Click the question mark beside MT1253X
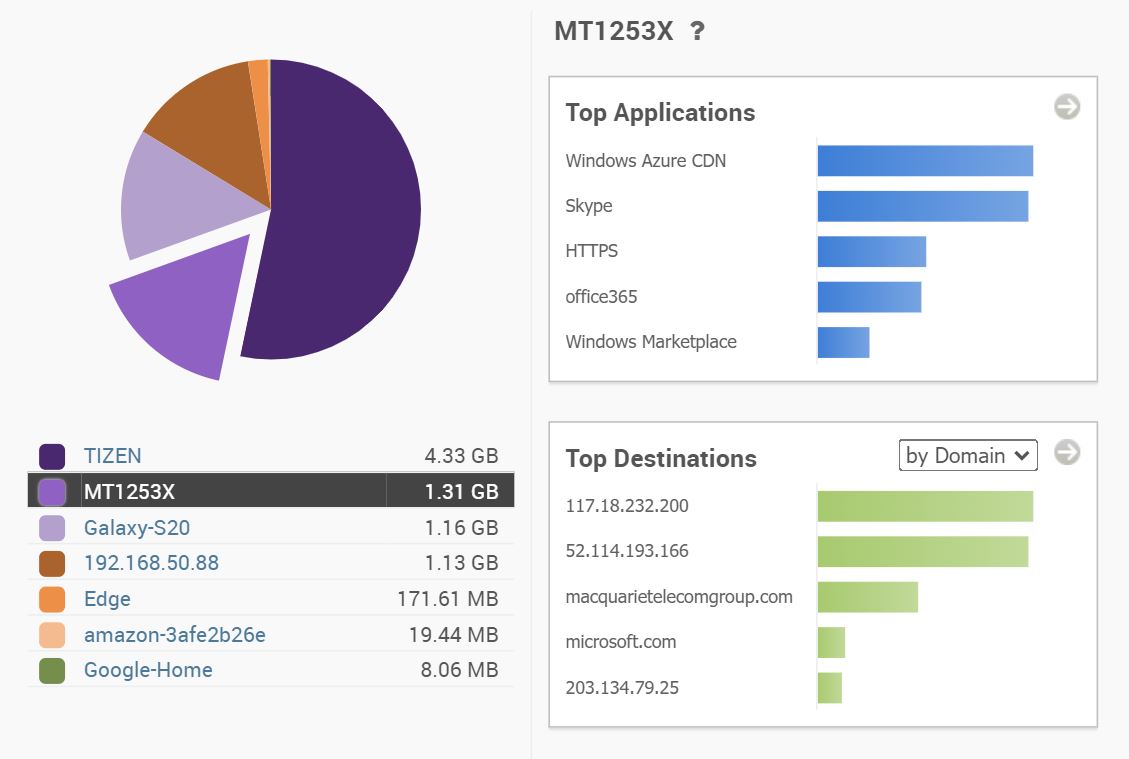 click(x=697, y=31)
